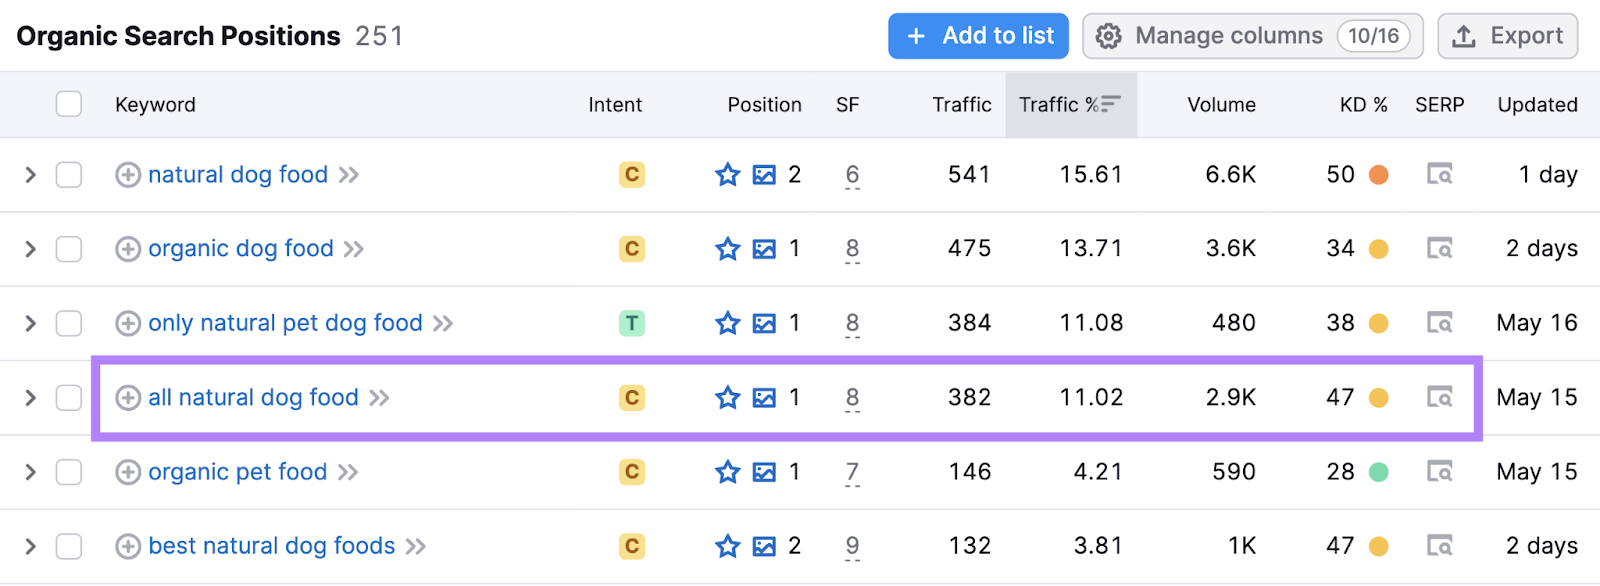Open SERP view icon for natural dog food
Viewport: 1600px width, 586px height.
pyautogui.click(x=1440, y=175)
